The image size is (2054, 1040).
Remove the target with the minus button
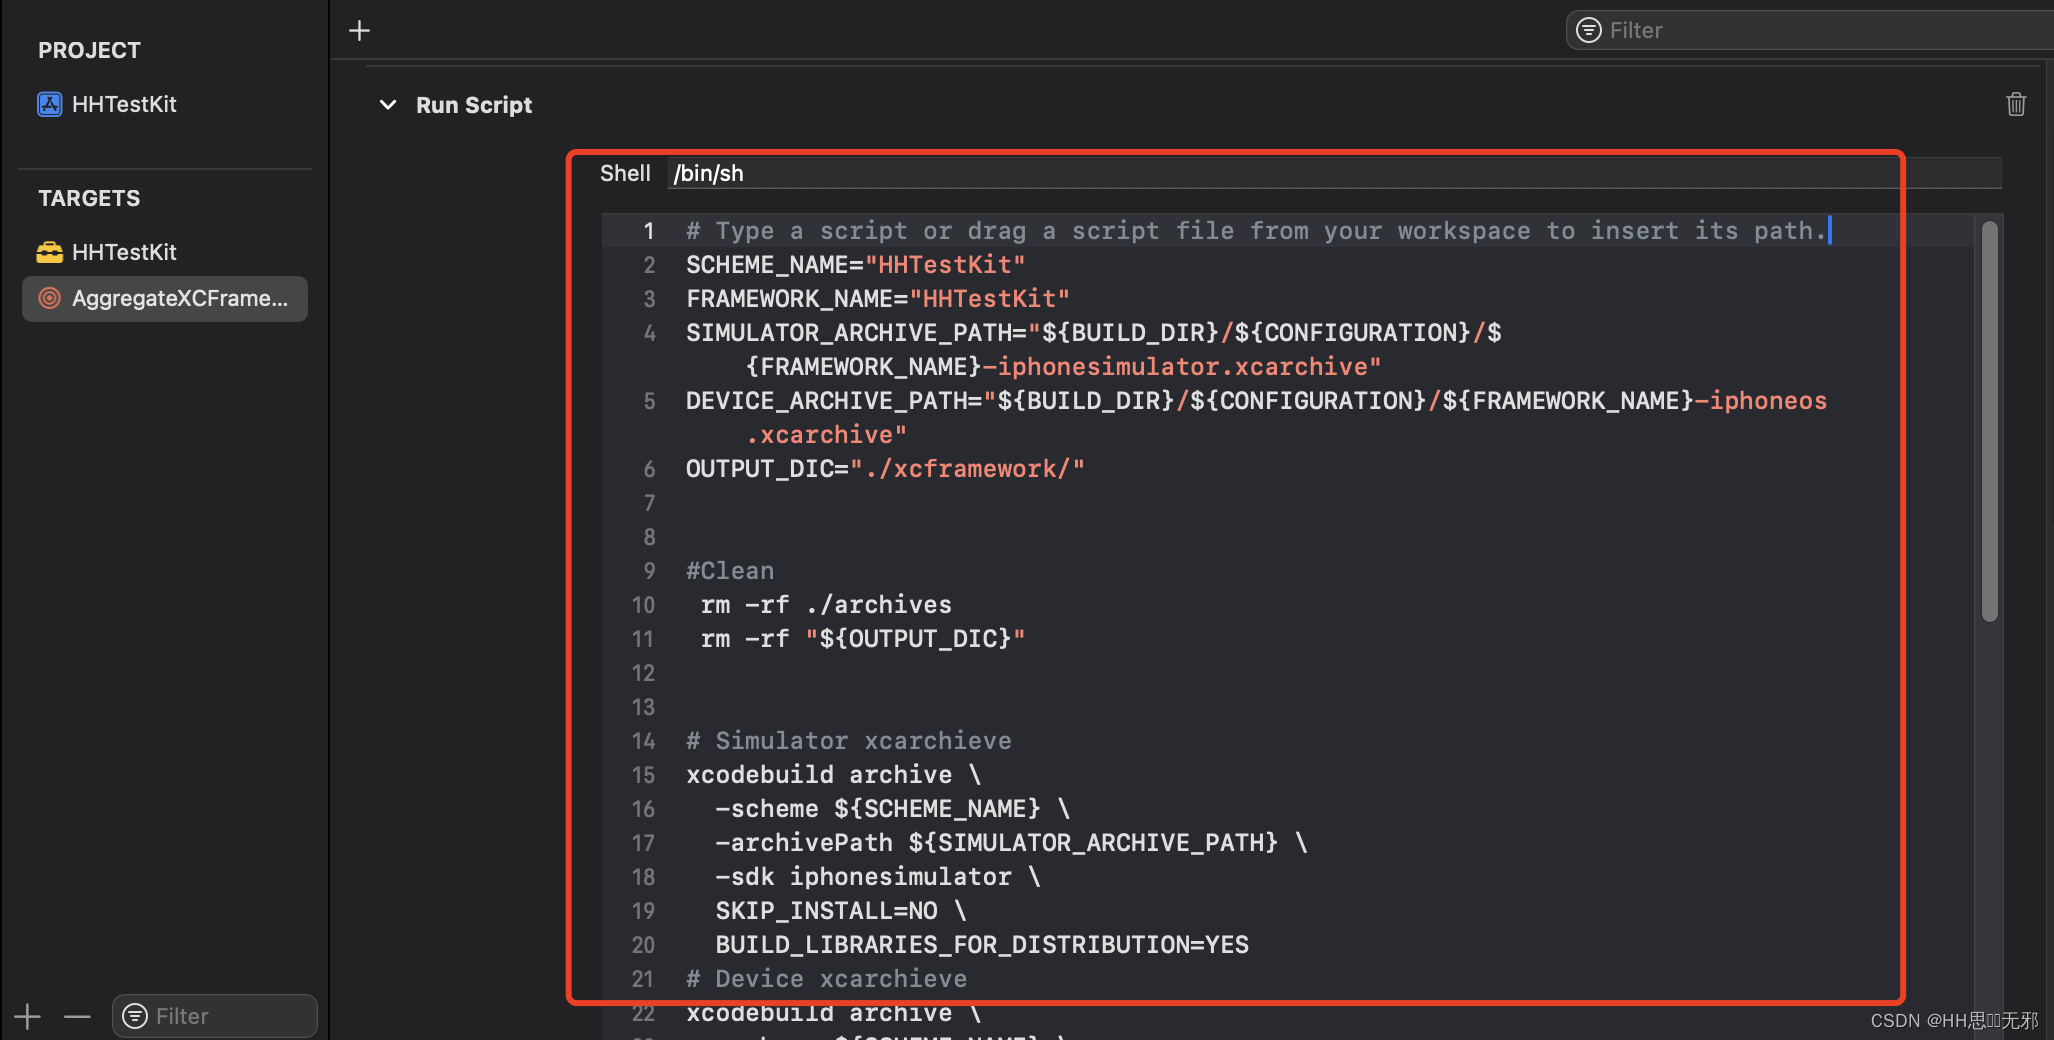[x=77, y=1017]
